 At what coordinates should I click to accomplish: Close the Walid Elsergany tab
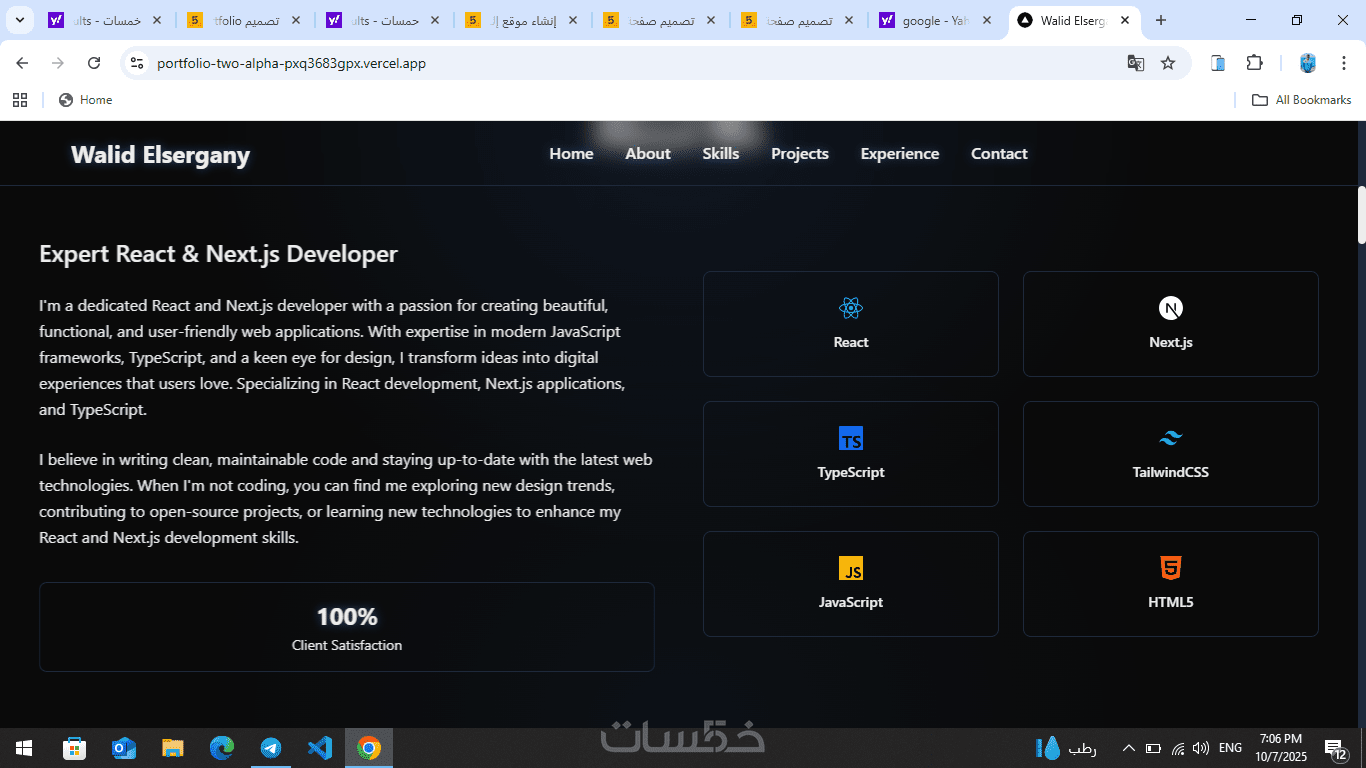1125,20
